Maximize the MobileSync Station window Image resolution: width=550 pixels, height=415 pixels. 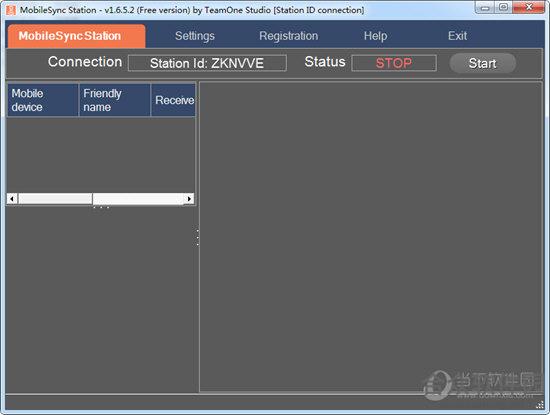click(x=503, y=8)
